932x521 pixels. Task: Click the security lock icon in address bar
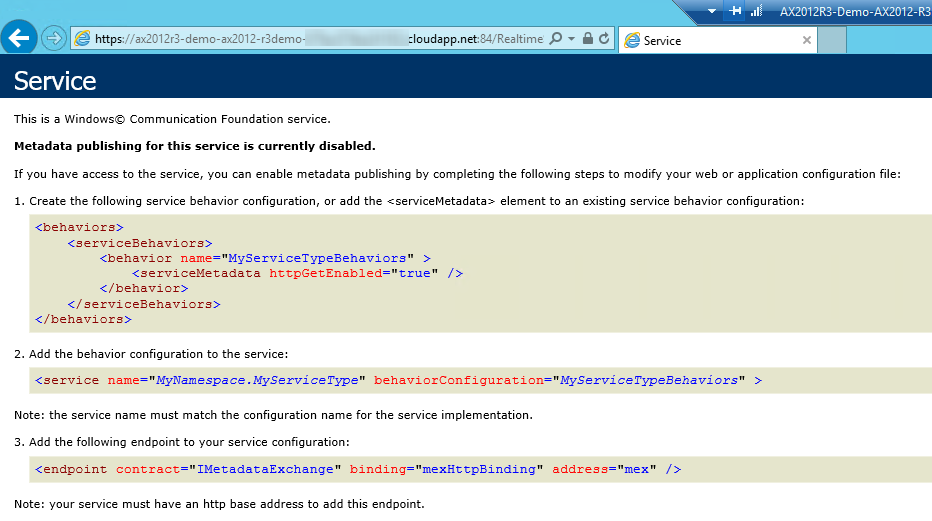pos(588,39)
